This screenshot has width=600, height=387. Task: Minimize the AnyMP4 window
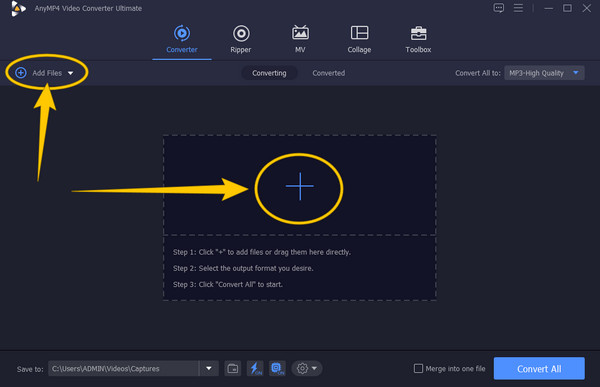pyautogui.click(x=549, y=8)
